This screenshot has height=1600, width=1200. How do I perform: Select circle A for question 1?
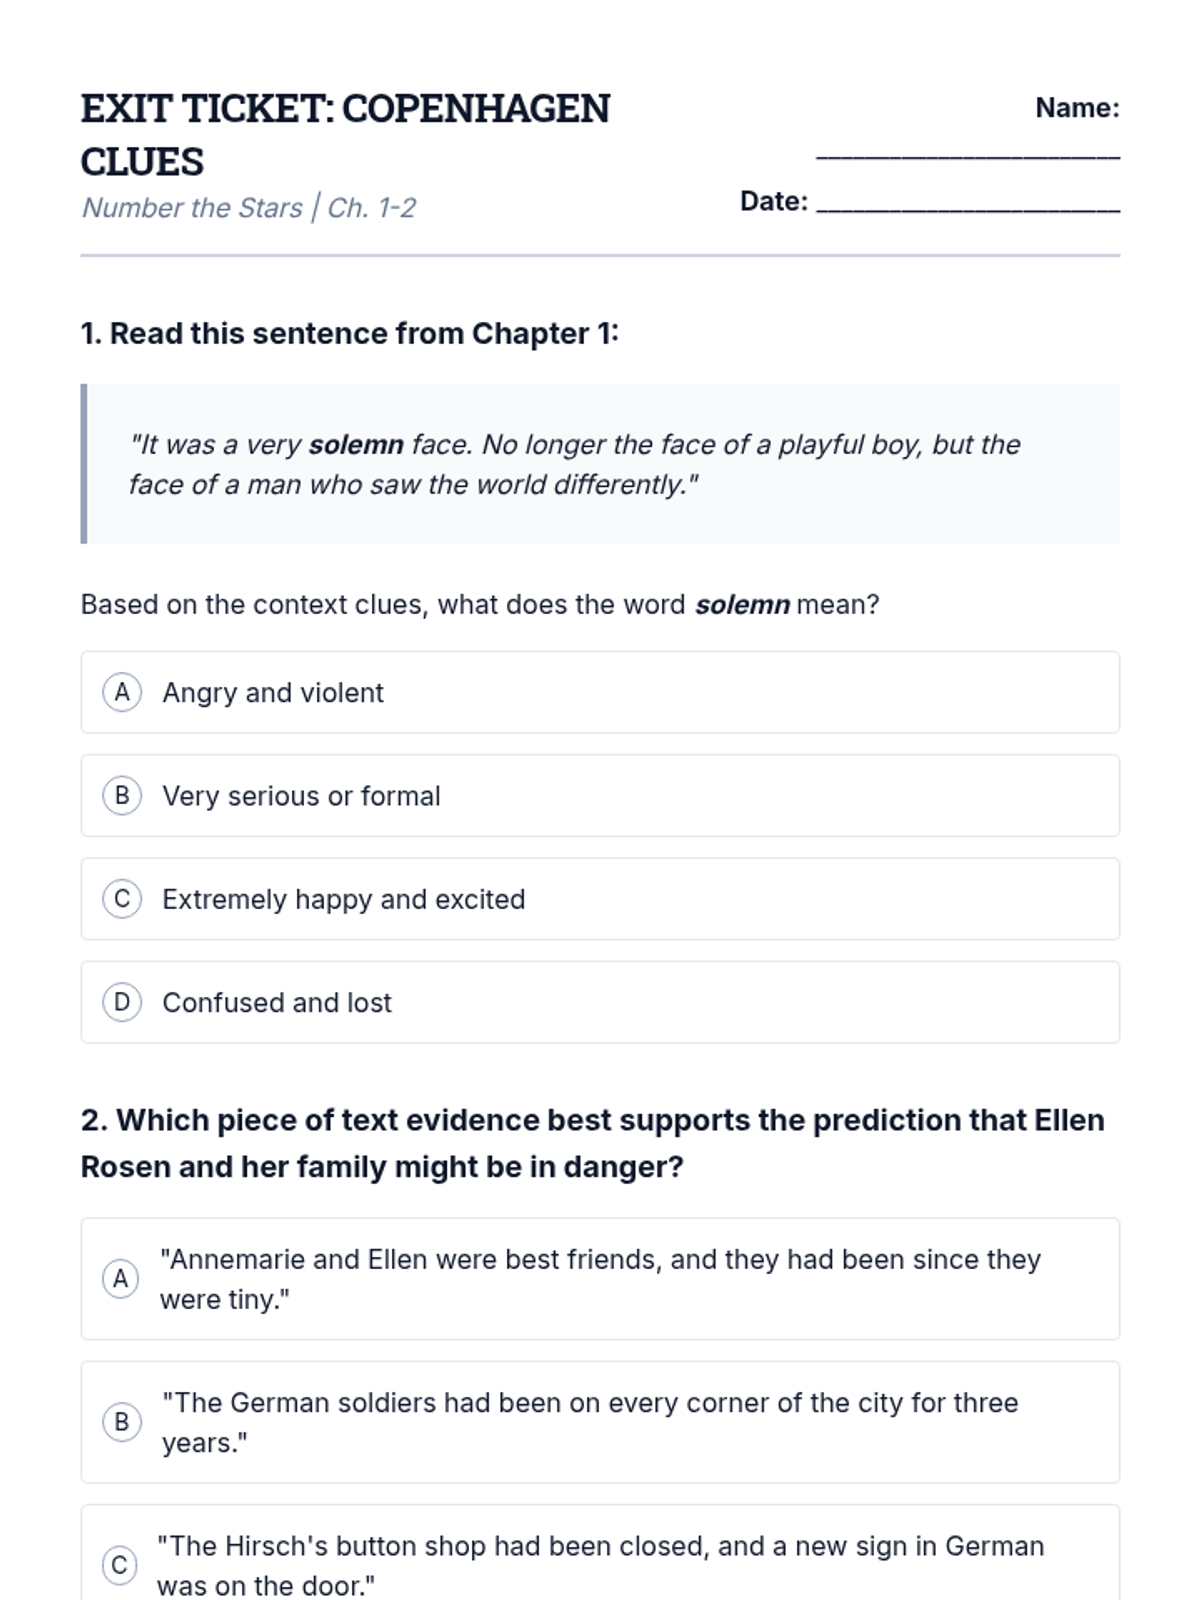(122, 692)
